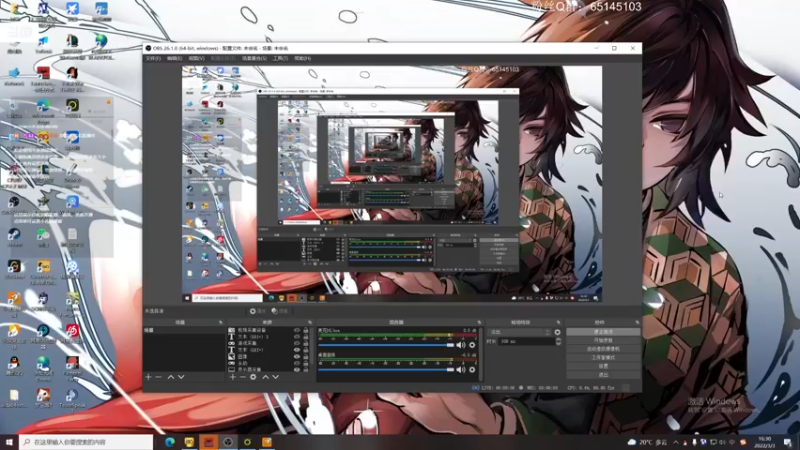Open the 工具(T) Tools menu

(x=280, y=59)
